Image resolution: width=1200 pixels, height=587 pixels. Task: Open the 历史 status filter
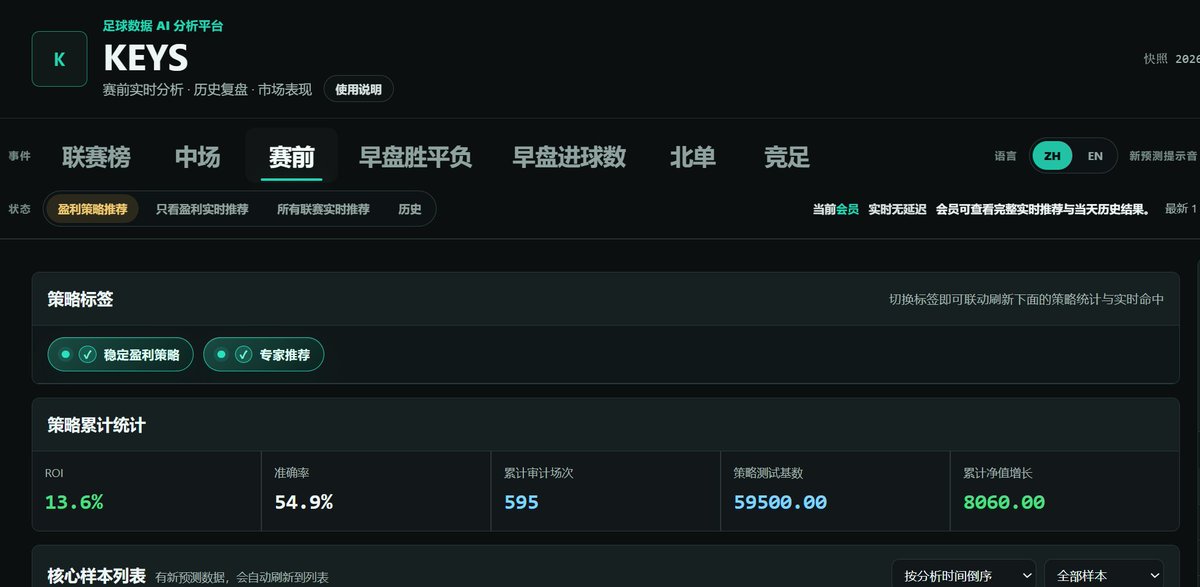[x=410, y=209]
